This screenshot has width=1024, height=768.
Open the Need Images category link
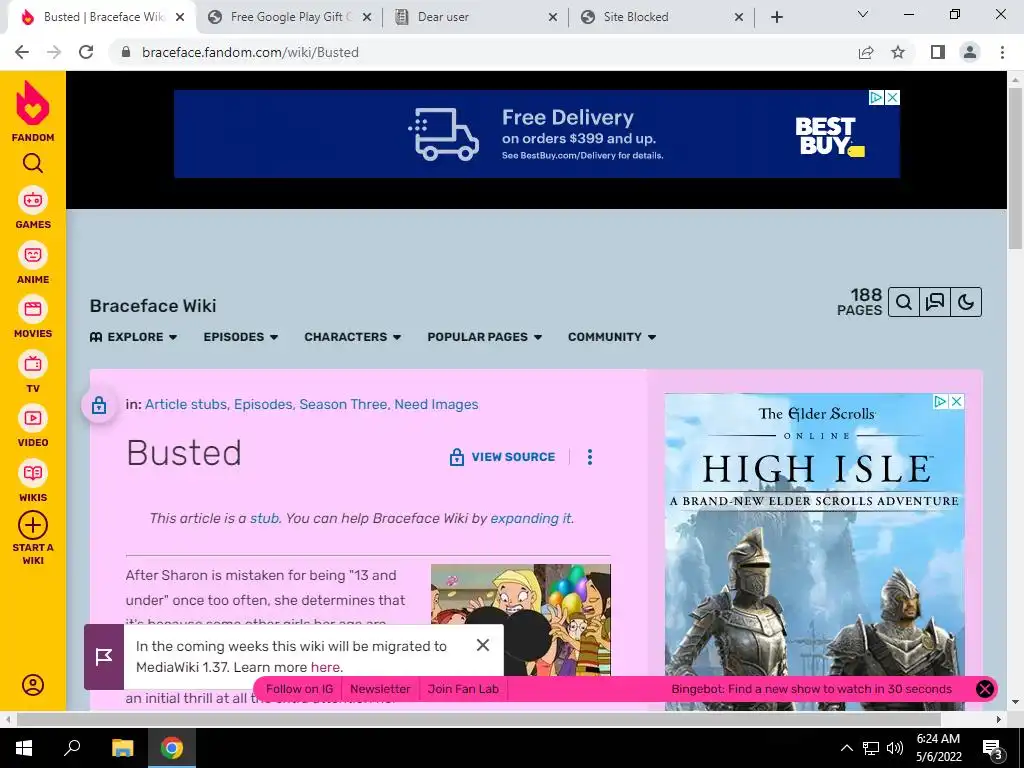click(436, 404)
